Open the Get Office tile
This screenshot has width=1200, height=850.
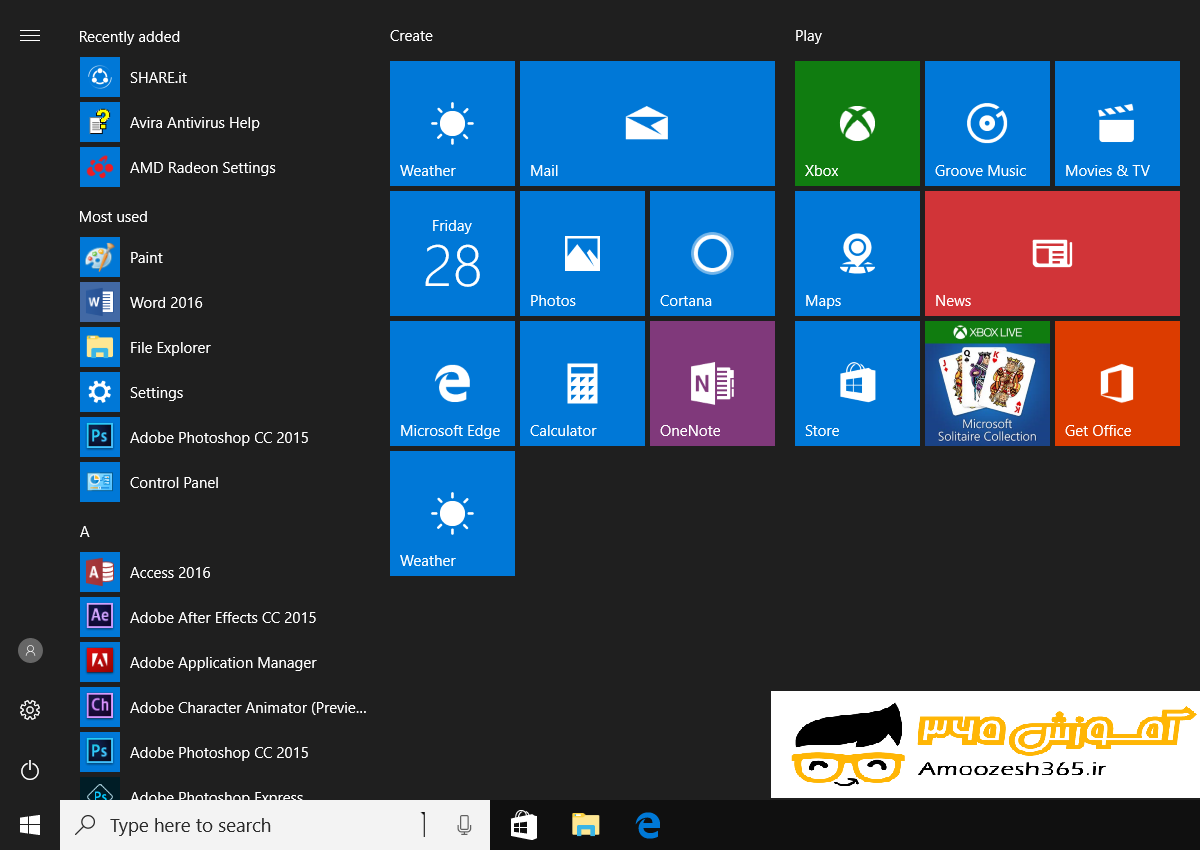pos(1117,383)
